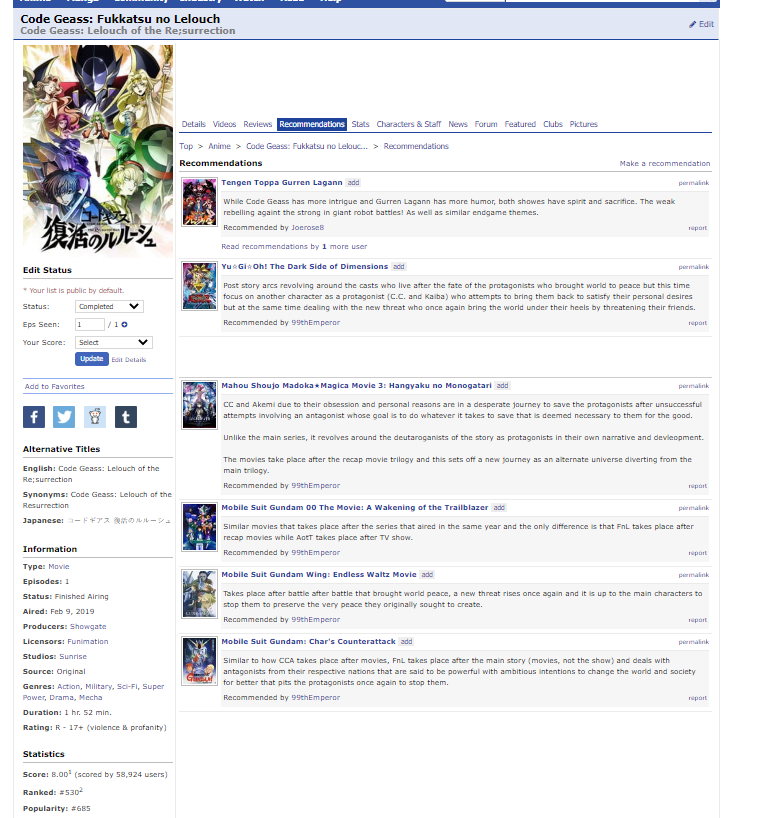Click Read recommendations by 1 more user

coord(294,246)
